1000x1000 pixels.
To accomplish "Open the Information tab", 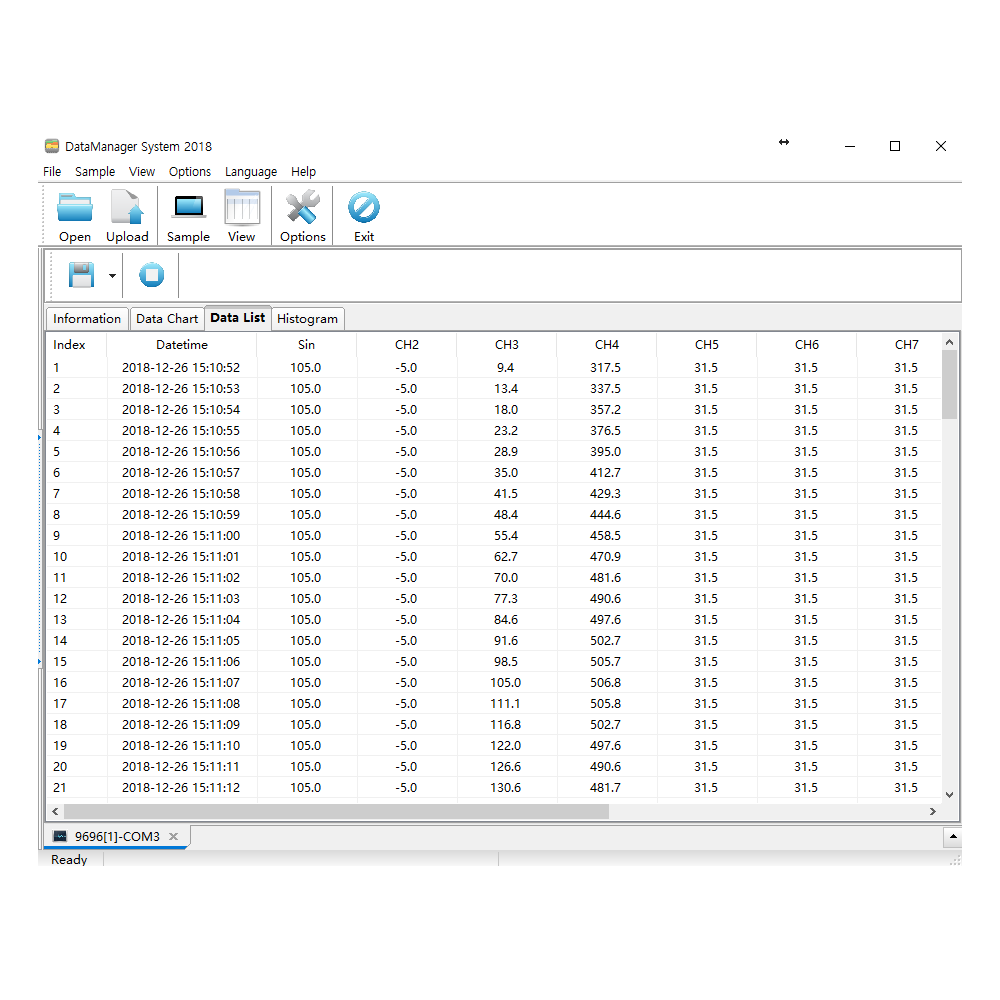I will [x=87, y=319].
